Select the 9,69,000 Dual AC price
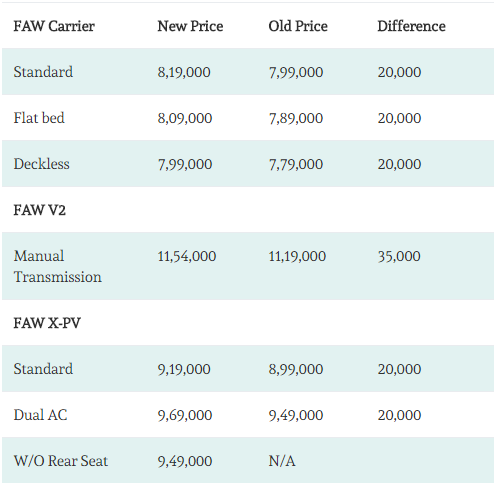Image resolution: width=499 pixels, height=485 pixels. (185, 415)
